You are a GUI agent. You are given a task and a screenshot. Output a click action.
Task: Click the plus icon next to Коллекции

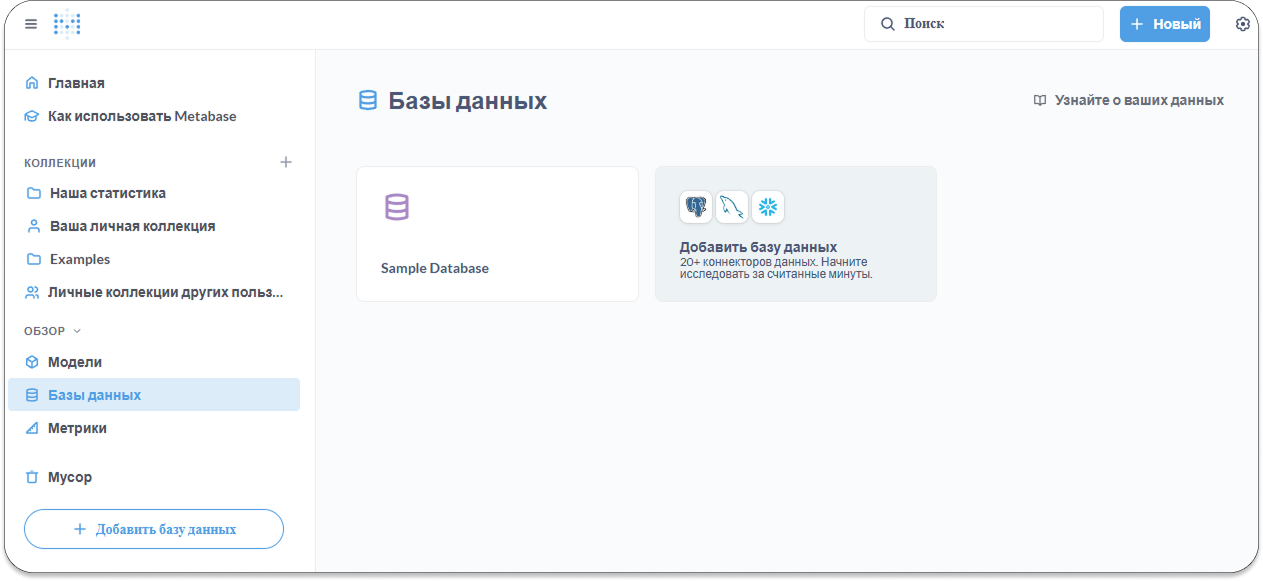(x=286, y=162)
